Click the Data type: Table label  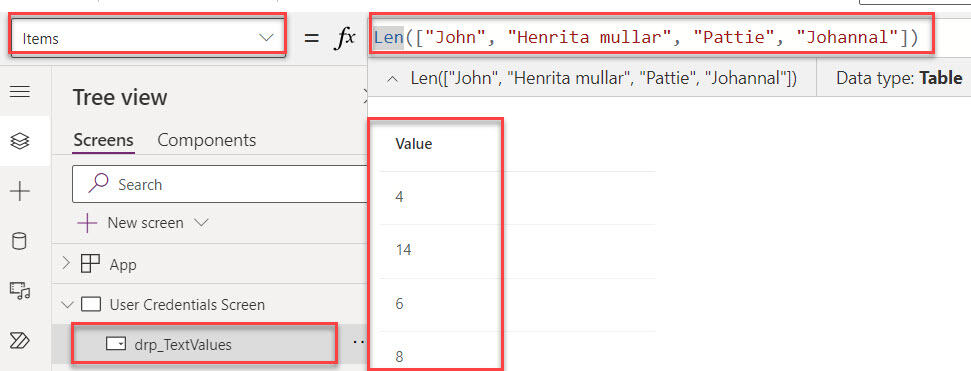(899, 79)
